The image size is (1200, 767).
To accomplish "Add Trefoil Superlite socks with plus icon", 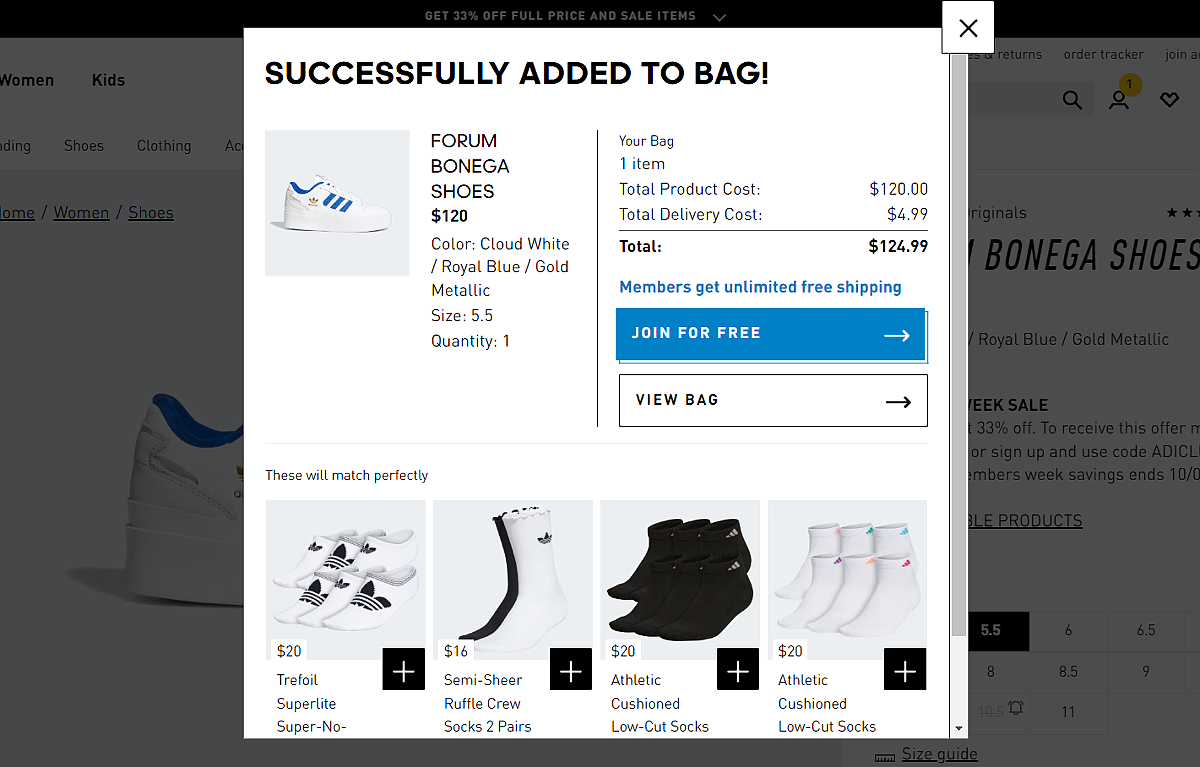I will [403, 670].
